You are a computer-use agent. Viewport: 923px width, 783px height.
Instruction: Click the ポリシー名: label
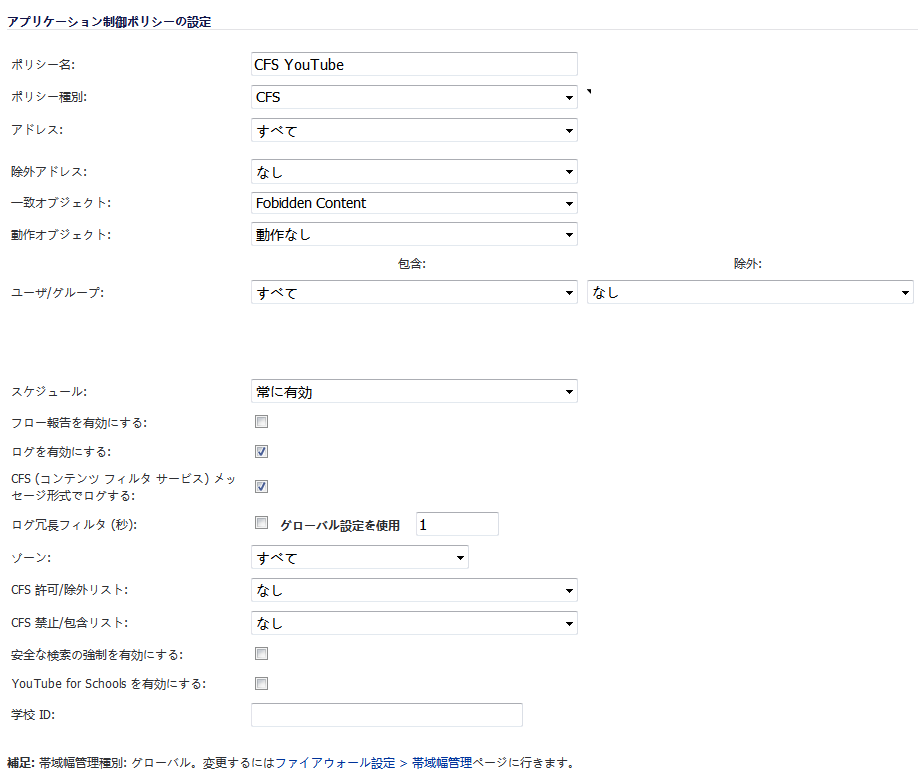click(x=43, y=65)
